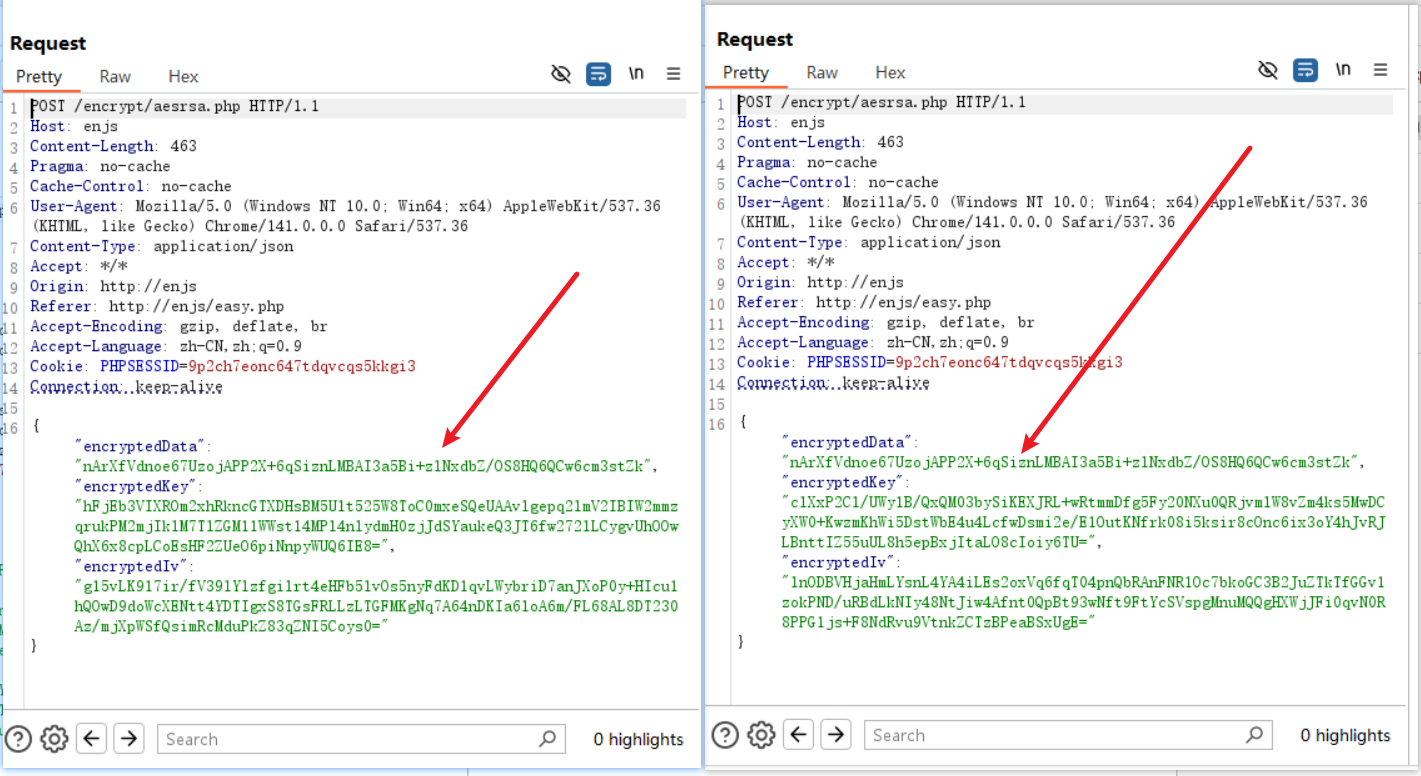This screenshot has width=1421, height=776.
Task: Open search help icon in right panel
Action: 726,735
